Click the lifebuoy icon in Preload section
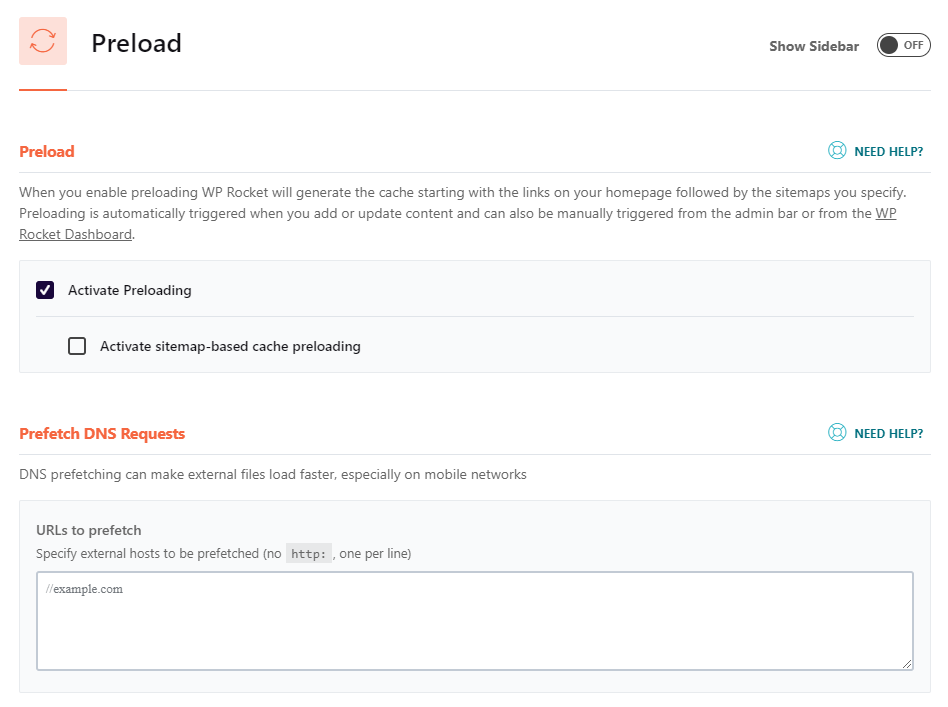The image size is (948, 707). 837,151
